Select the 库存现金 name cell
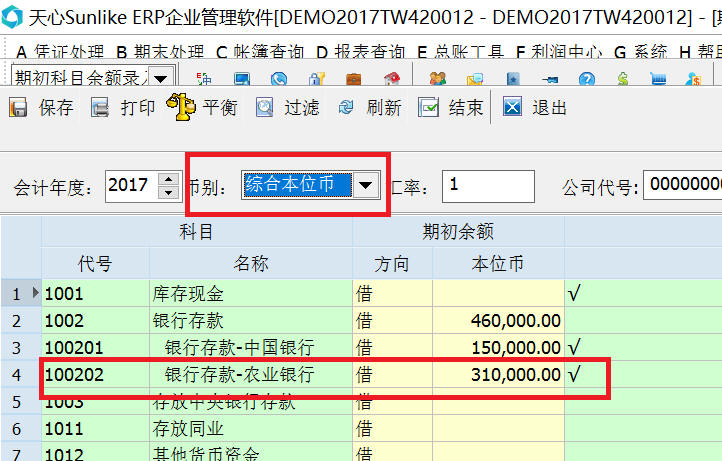The height and width of the screenshot is (461, 722). [251, 293]
